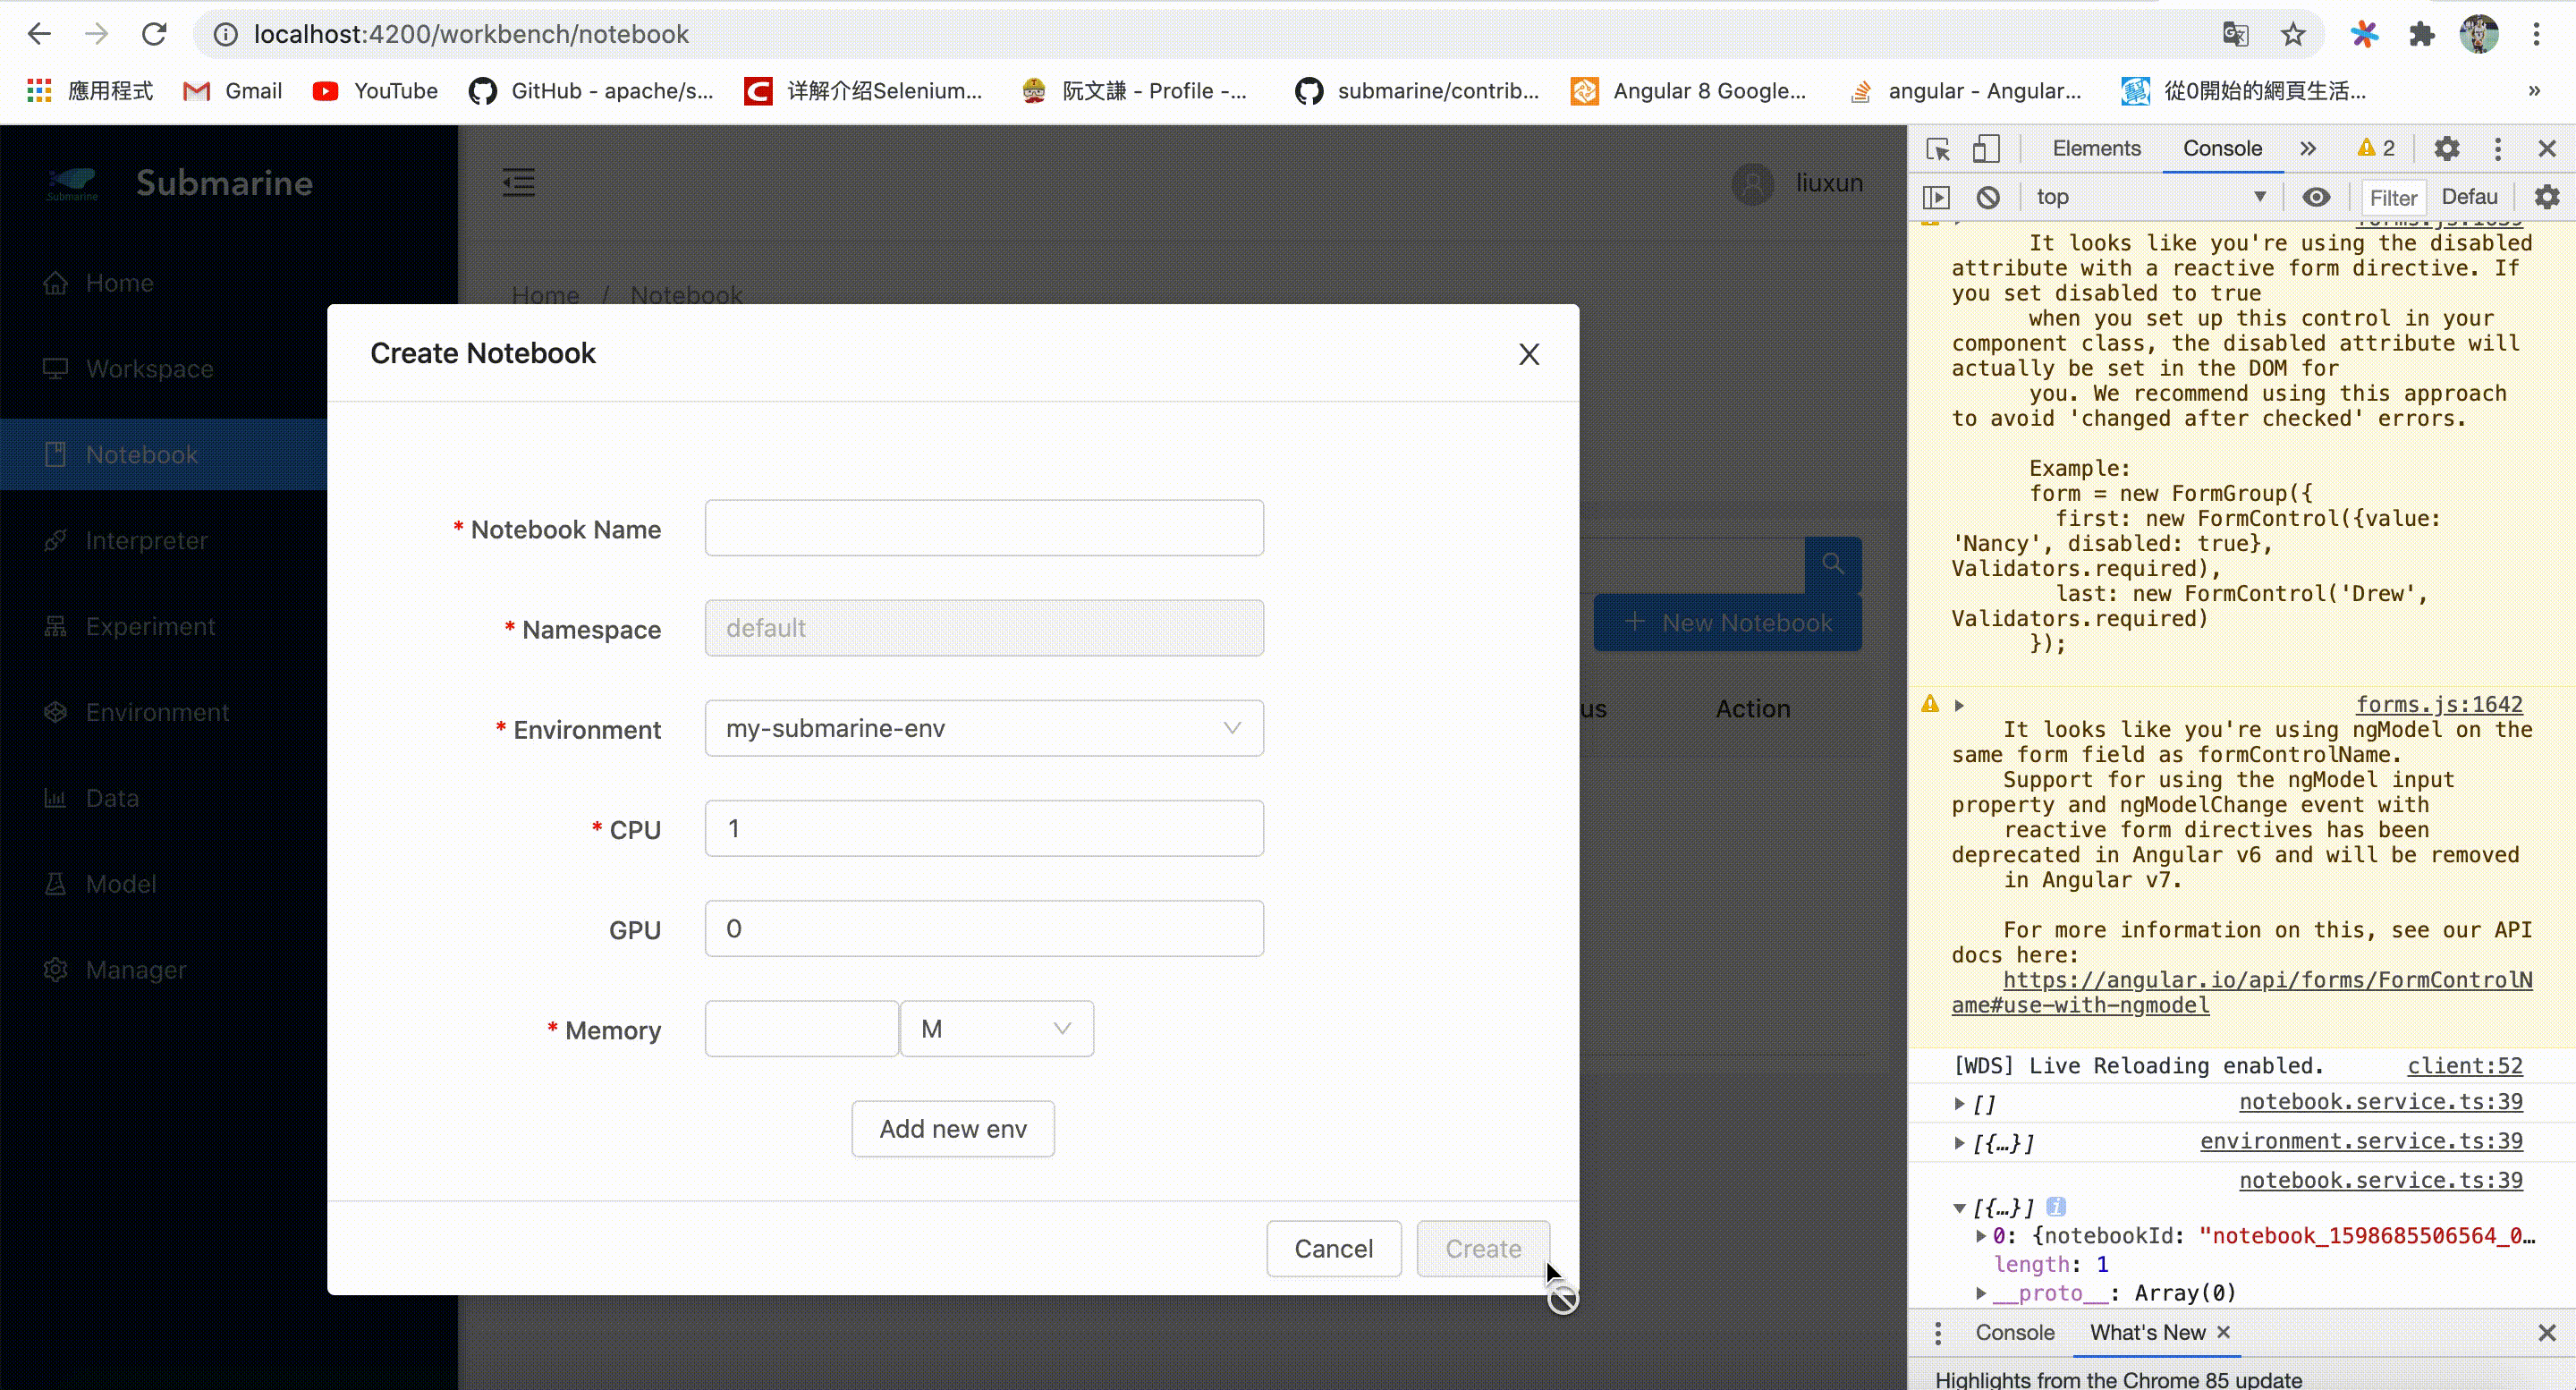Click the Notebook Name input field
This screenshot has height=1390, width=2576.
[983, 528]
